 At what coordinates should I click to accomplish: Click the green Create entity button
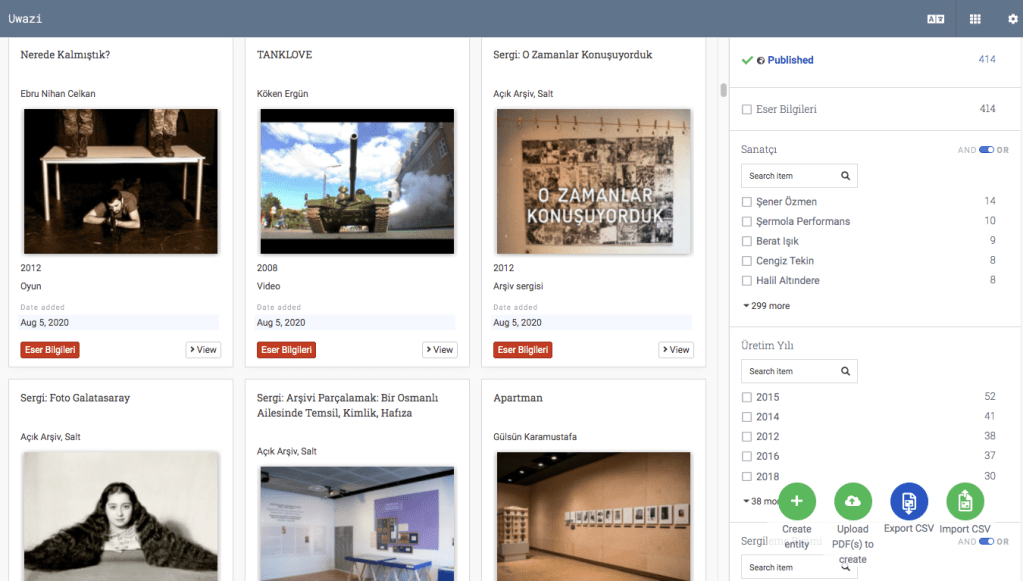[796, 501]
